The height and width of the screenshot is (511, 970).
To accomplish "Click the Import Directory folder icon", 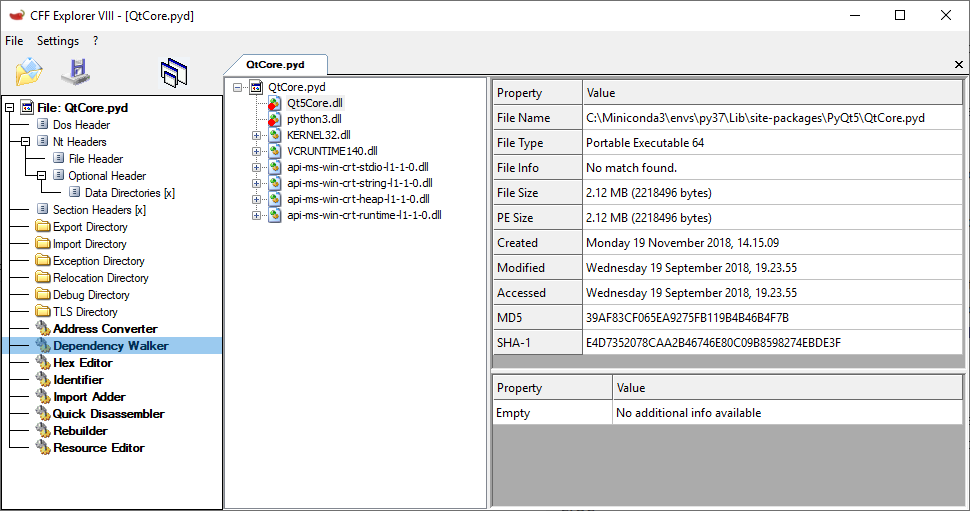I will tap(43, 244).
